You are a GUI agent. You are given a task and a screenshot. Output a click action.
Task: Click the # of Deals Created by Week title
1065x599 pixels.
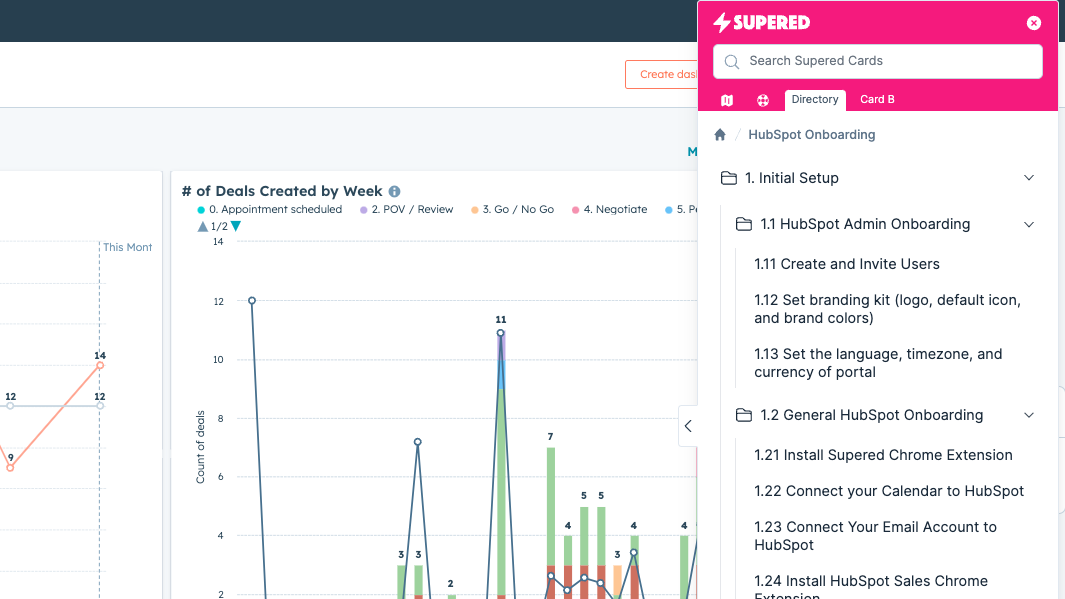[282, 192]
